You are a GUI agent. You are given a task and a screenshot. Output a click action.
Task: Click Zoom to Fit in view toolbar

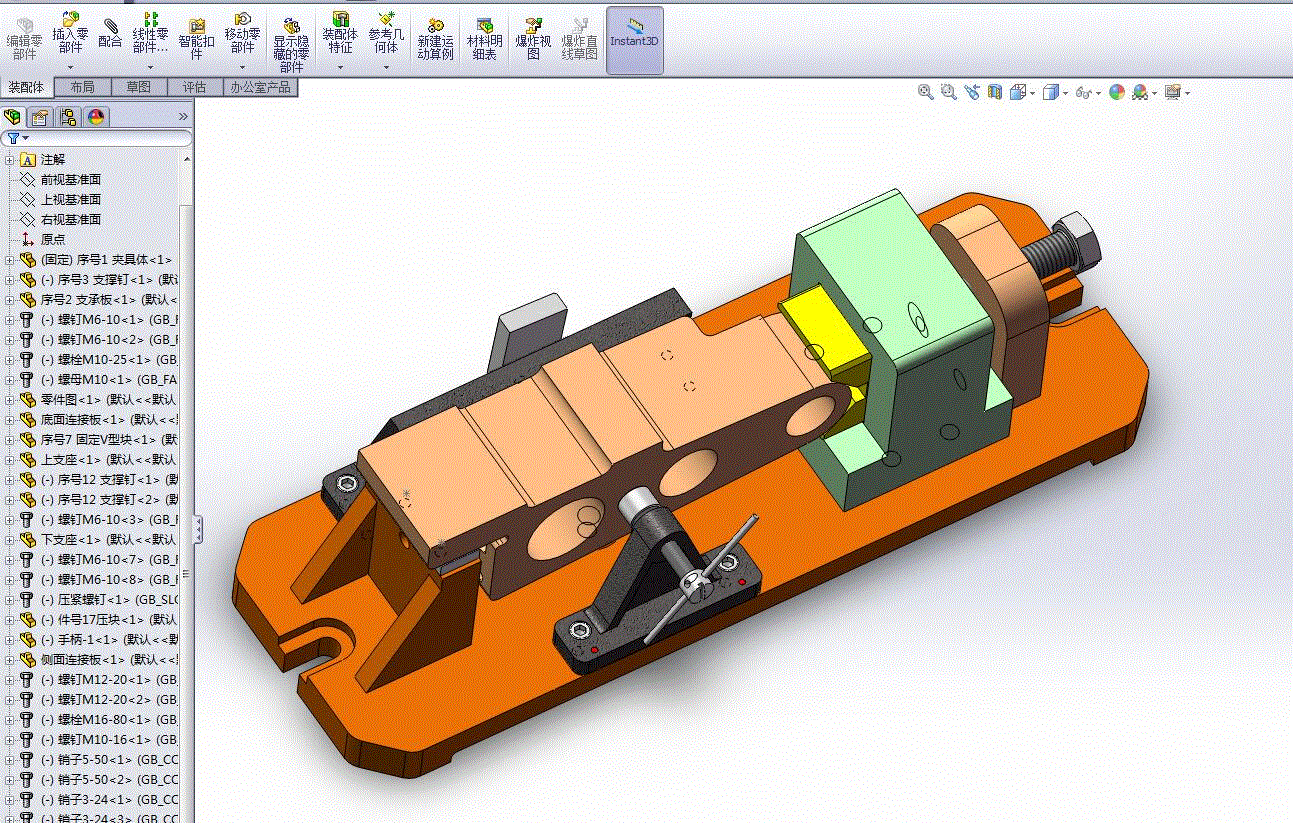coord(926,92)
